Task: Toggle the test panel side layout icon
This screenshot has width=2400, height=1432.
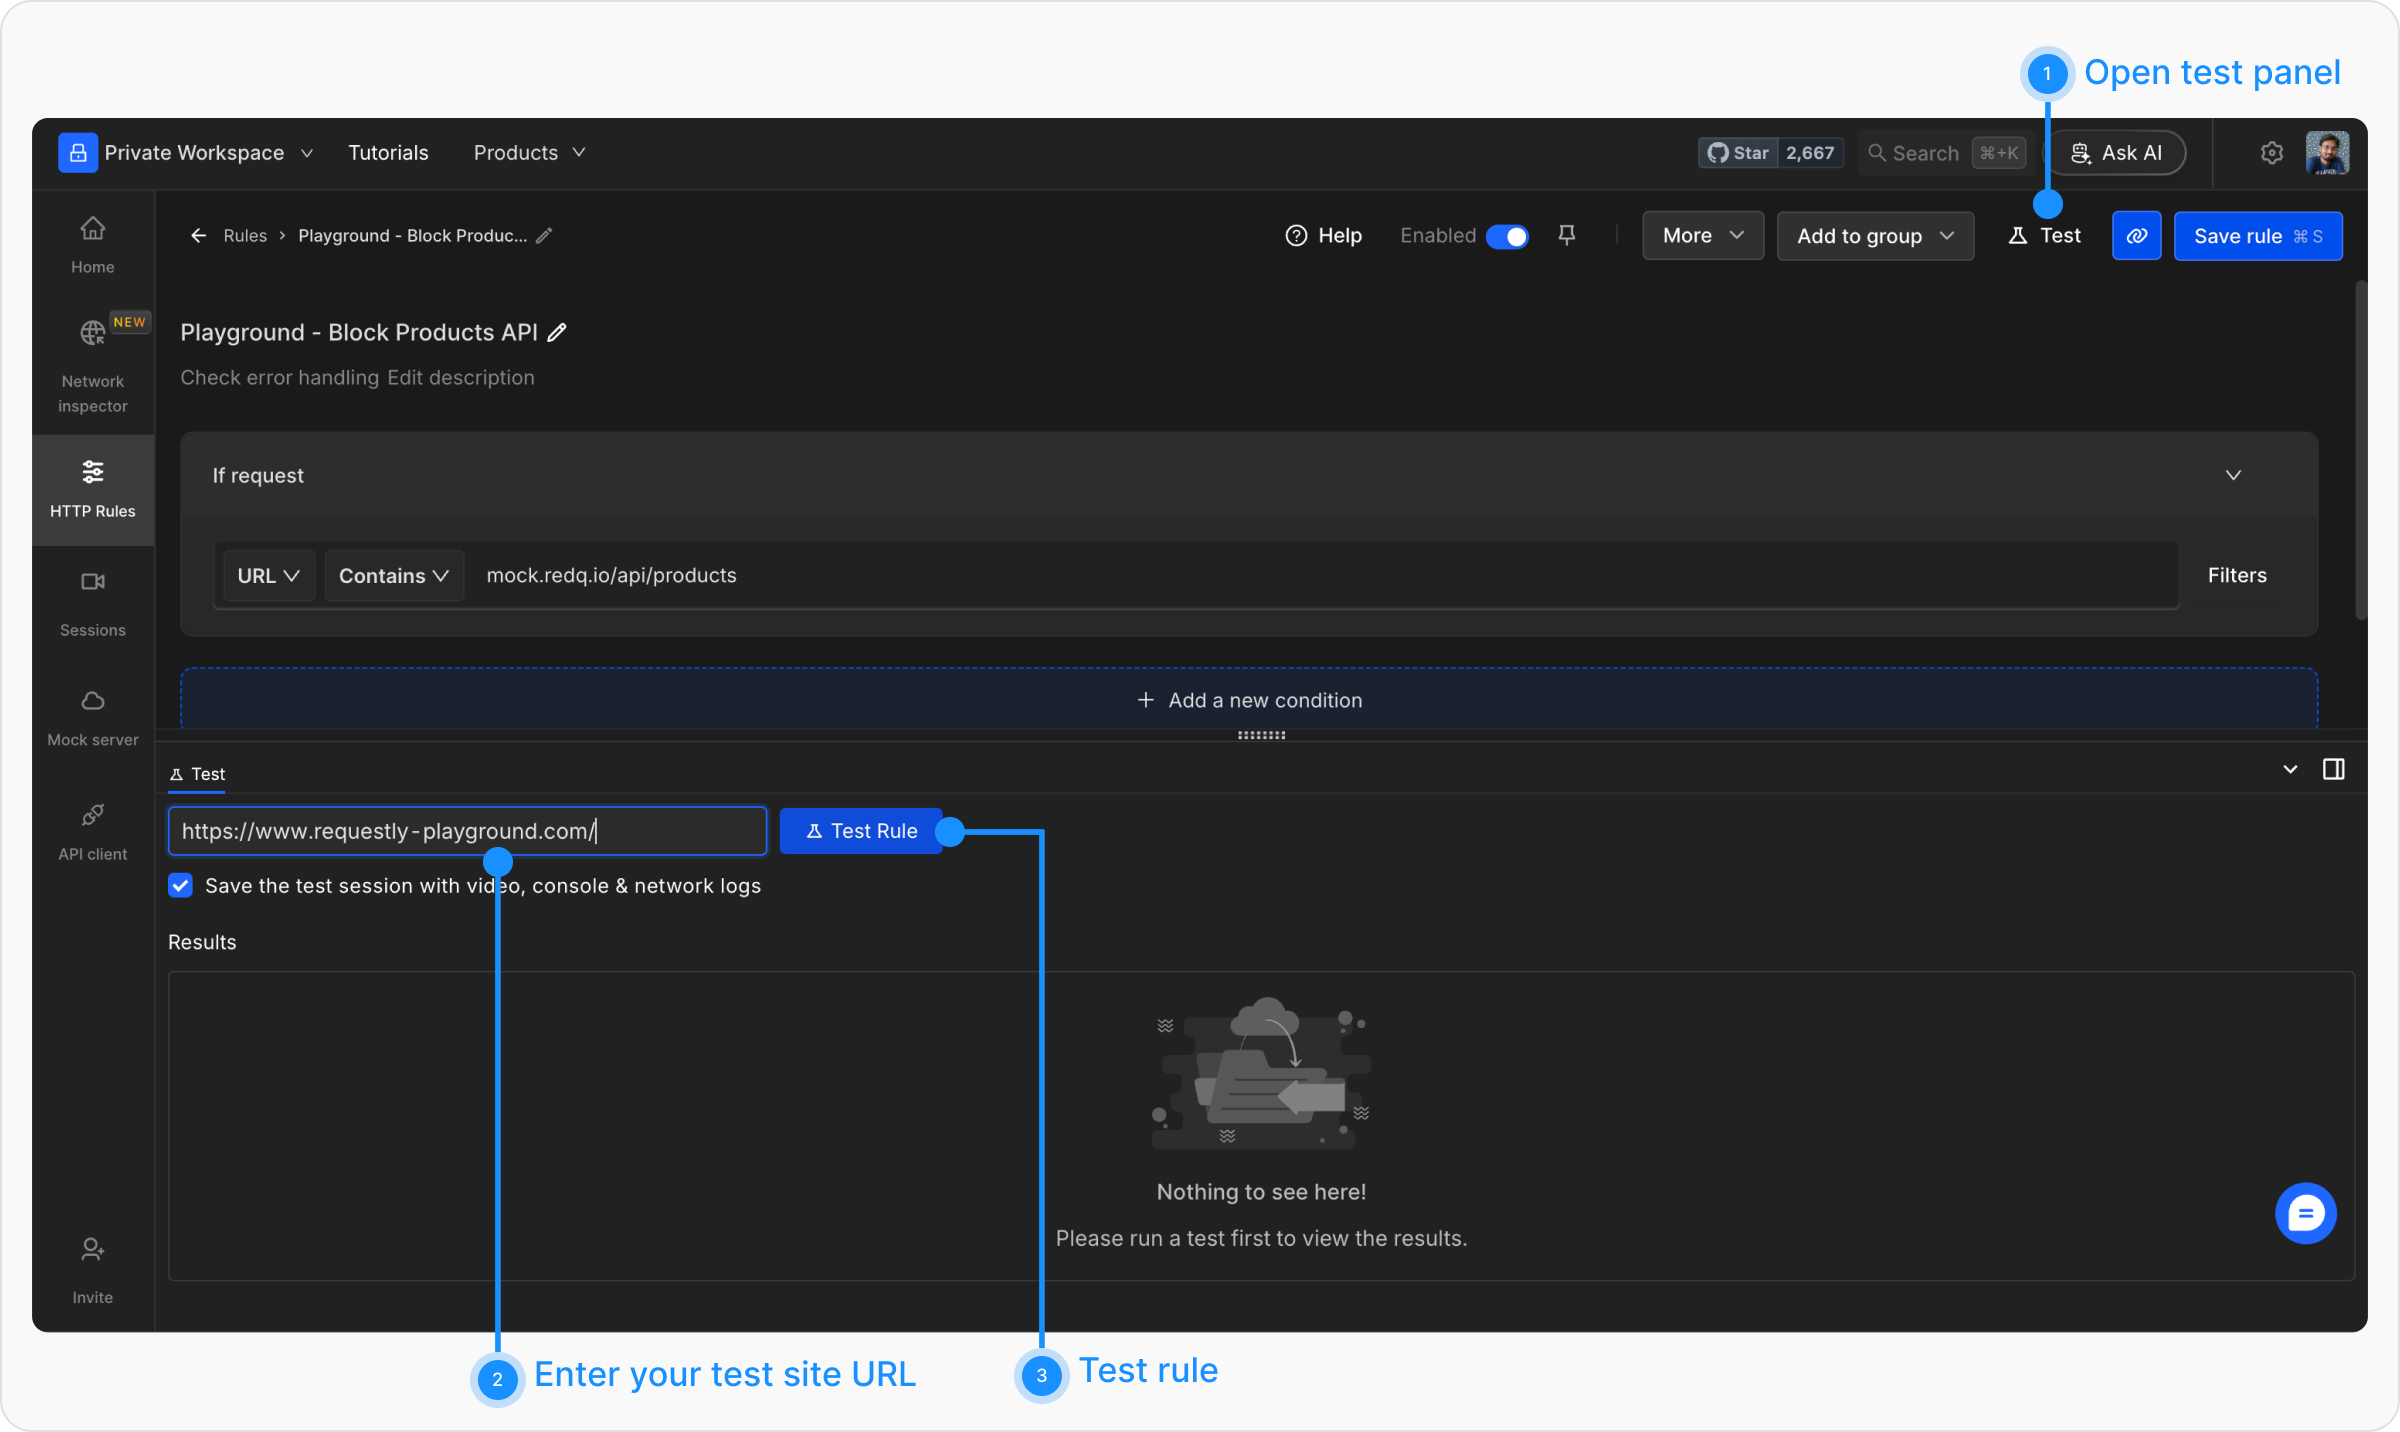Action: (2333, 769)
